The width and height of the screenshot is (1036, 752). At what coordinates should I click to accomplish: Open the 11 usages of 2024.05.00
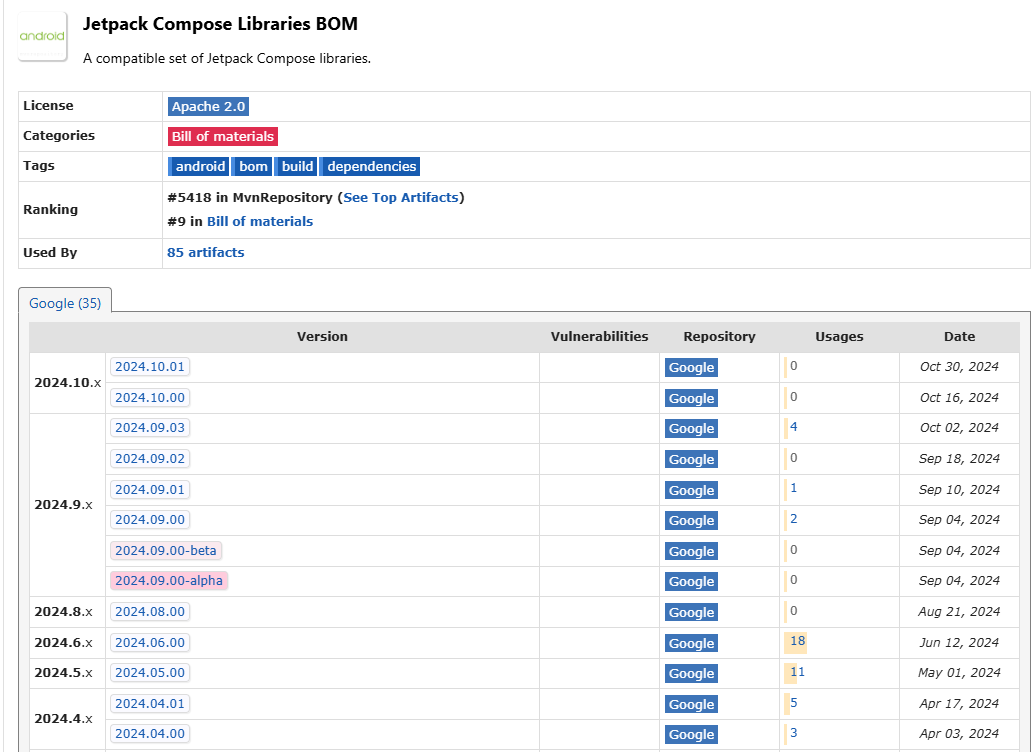797,672
